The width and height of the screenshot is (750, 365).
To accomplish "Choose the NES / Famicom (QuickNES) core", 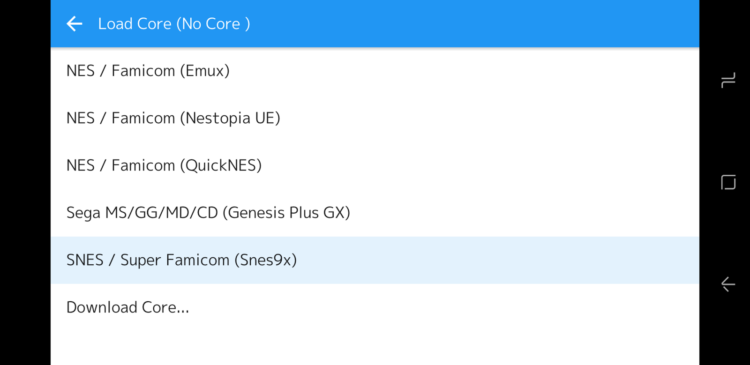I will point(375,166).
